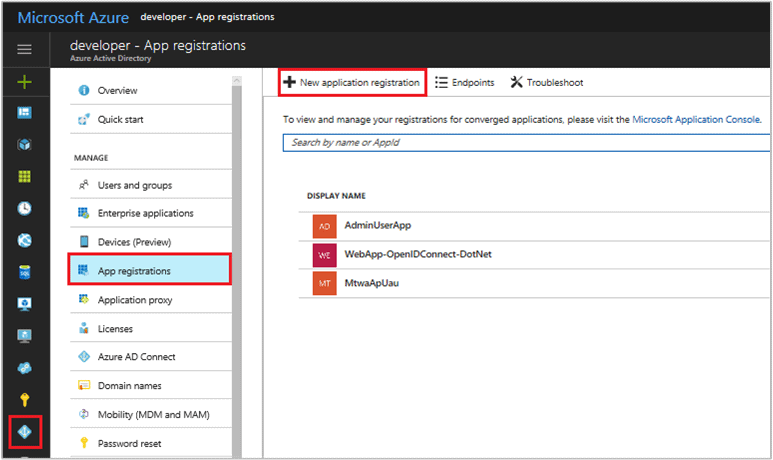Open the hamburger menu in the left sidebar
This screenshot has width=773, height=460.
(x=25, y=49)
